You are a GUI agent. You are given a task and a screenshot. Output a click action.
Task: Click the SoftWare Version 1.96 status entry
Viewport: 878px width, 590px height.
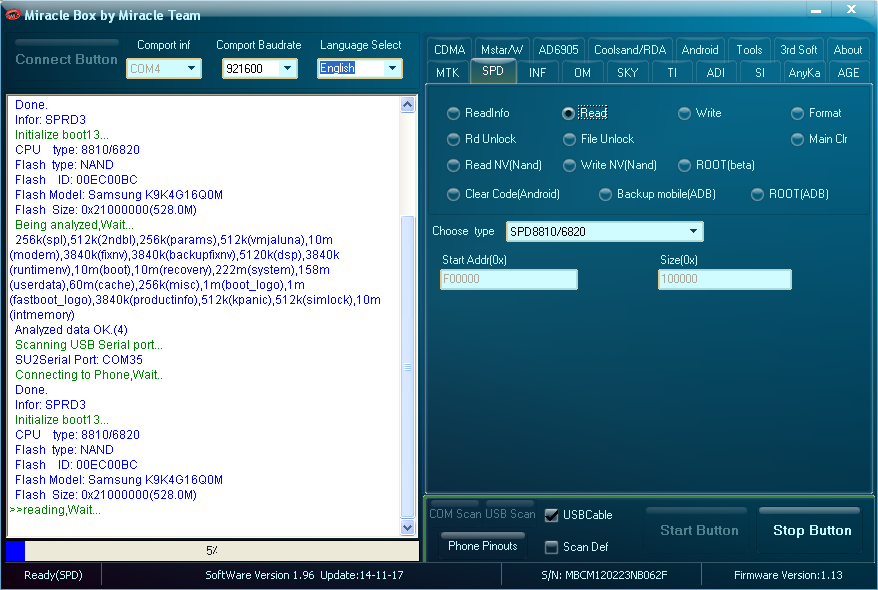(x=304, y=575)
